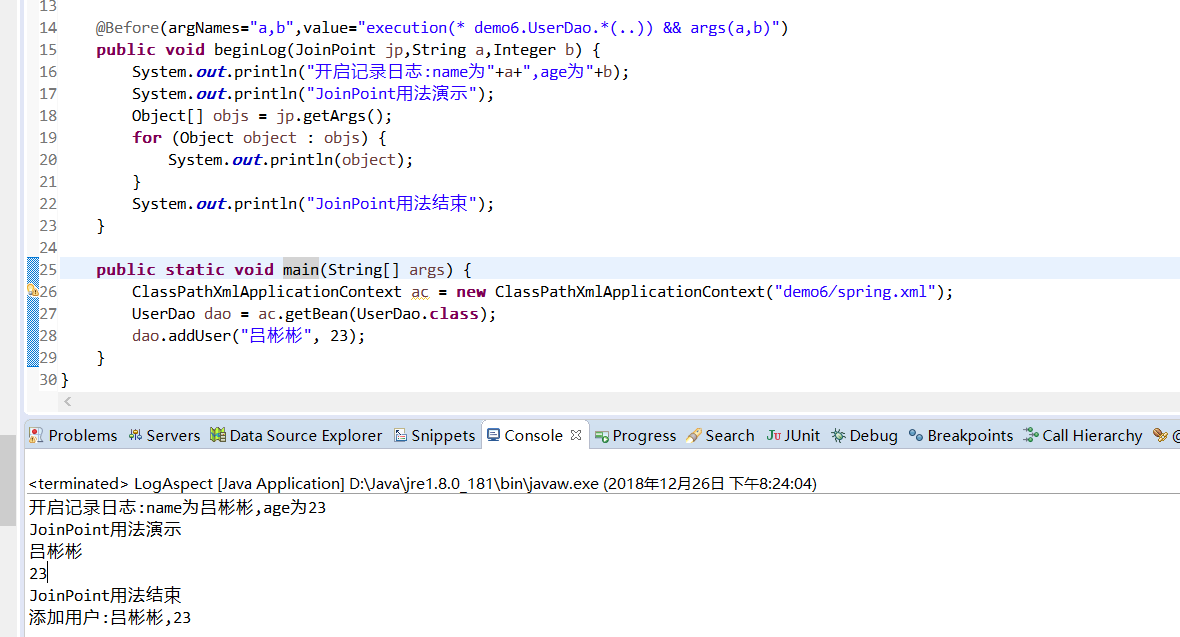Select the Console tab
Screen dimensions: 1180x637
[x=533, y=435]
